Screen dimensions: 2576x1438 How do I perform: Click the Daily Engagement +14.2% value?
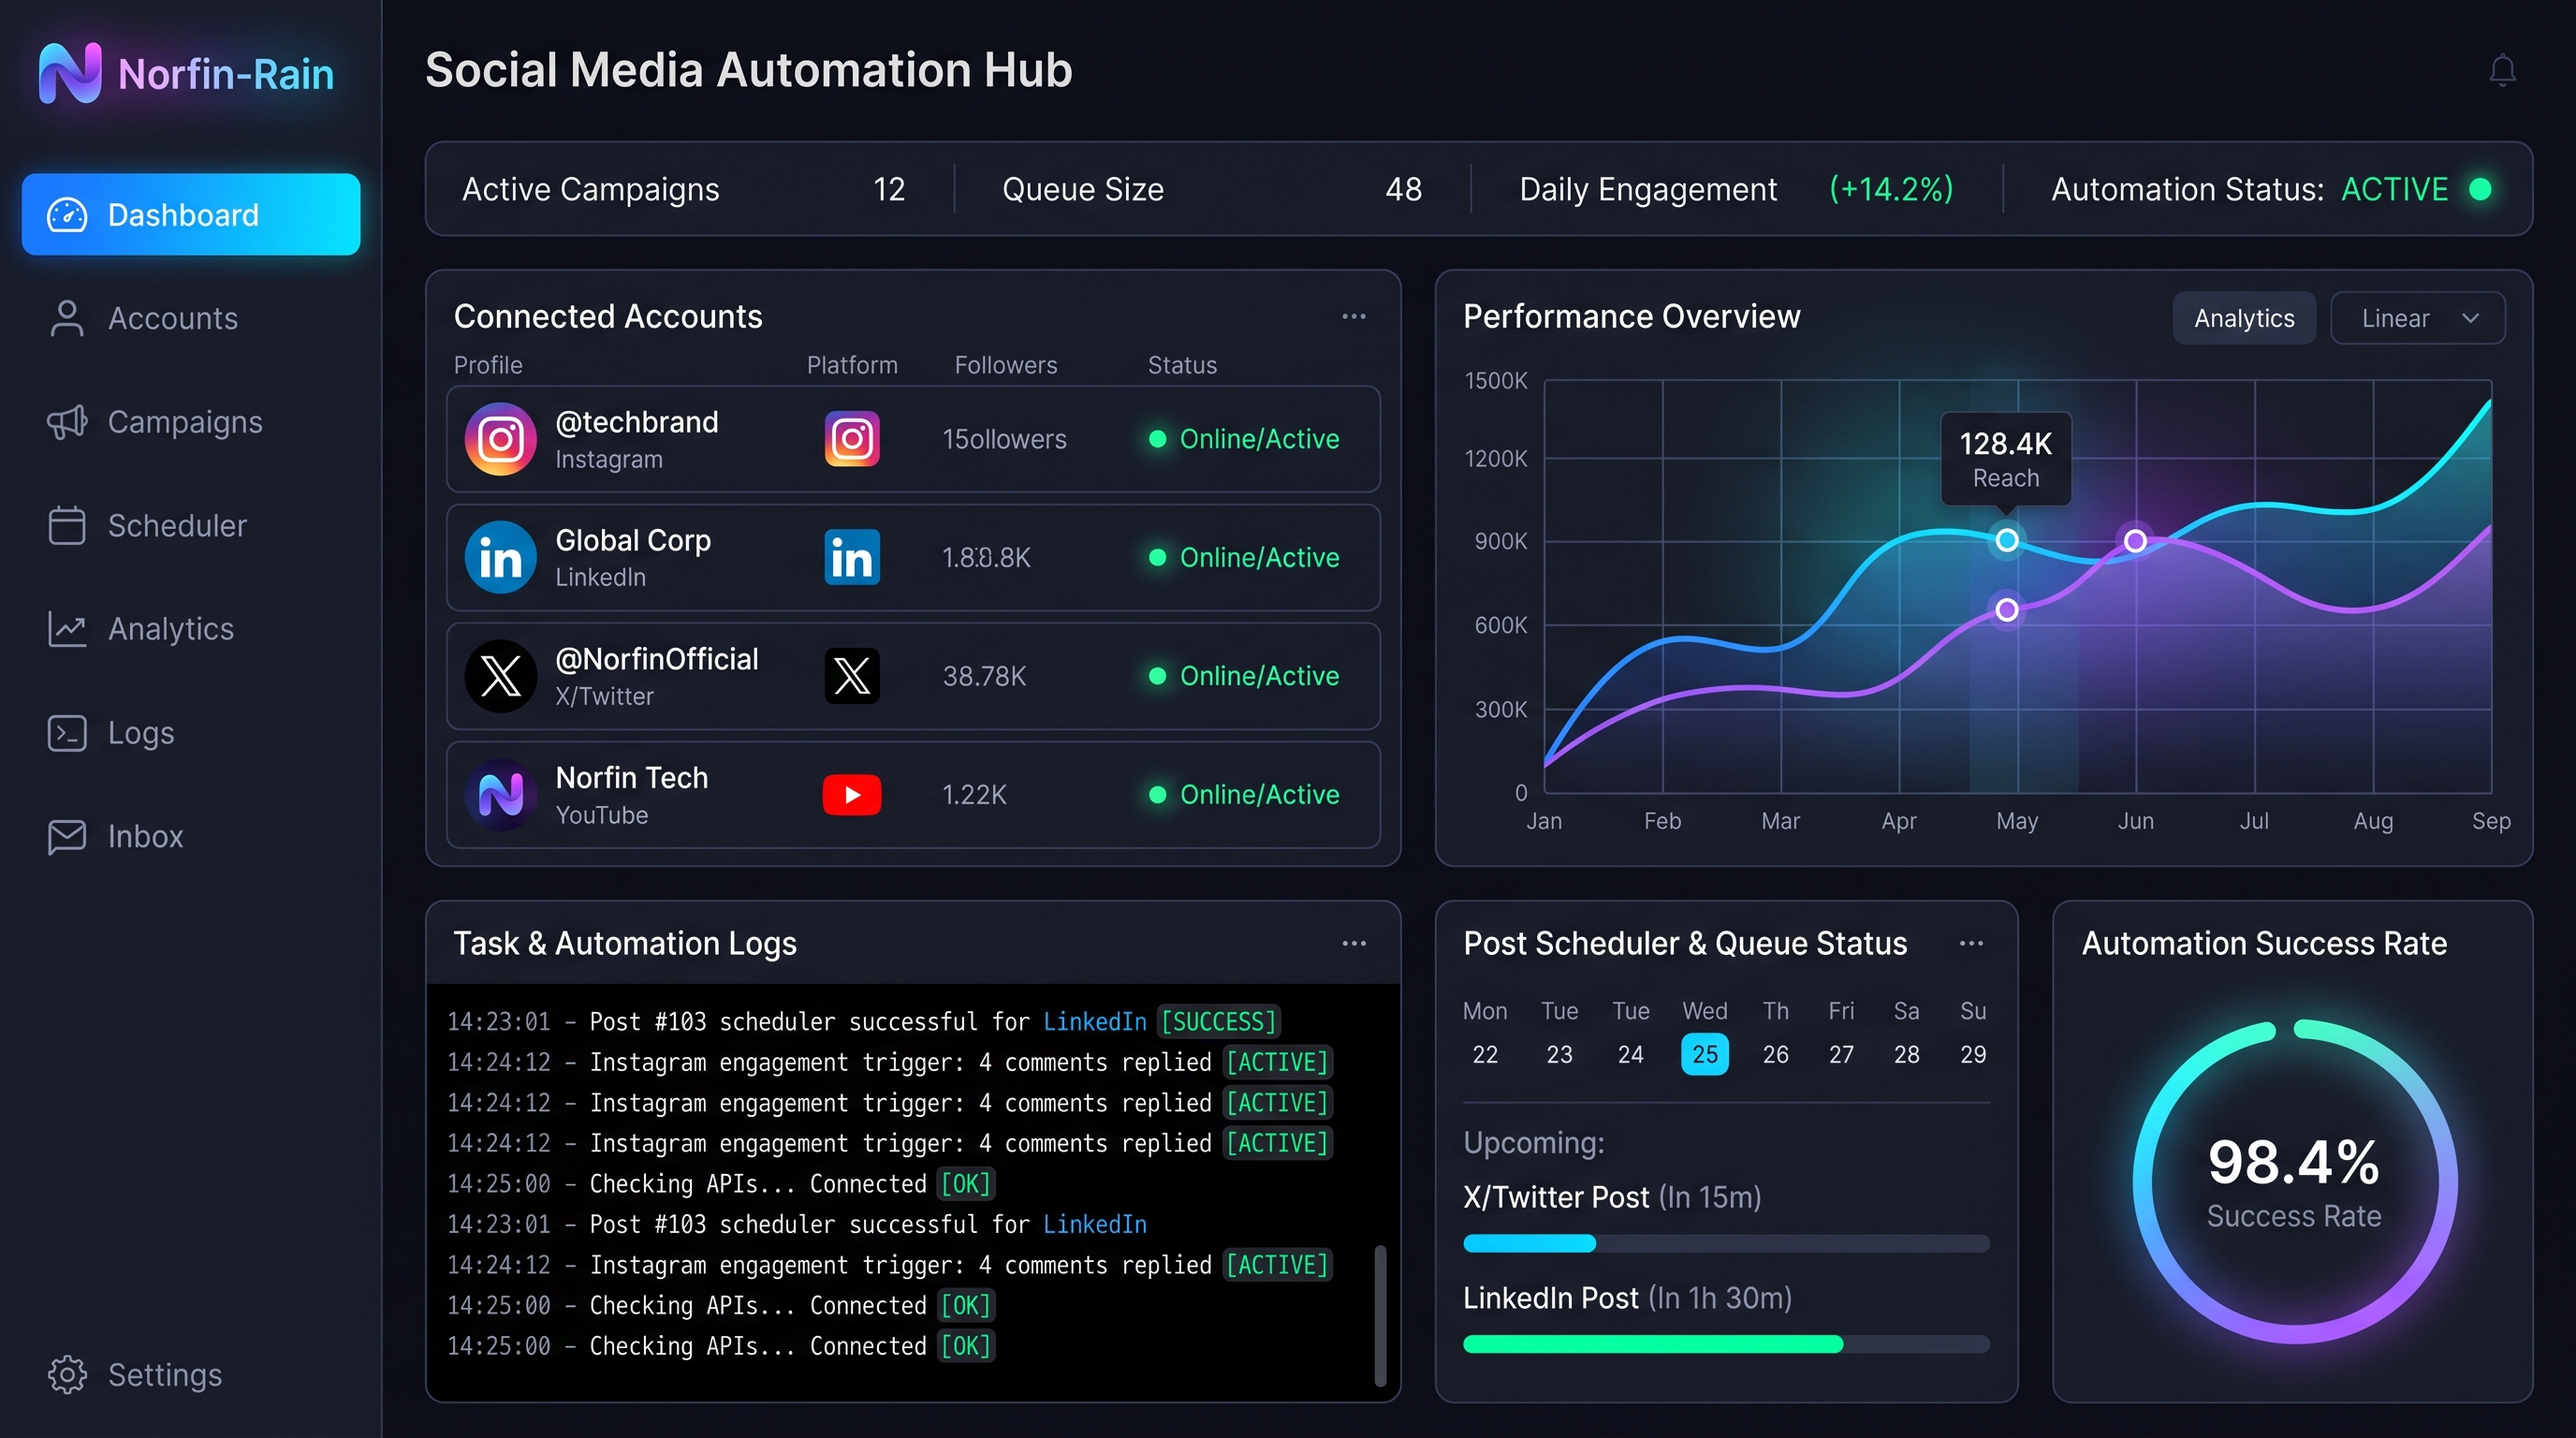tap(1891, 189)
